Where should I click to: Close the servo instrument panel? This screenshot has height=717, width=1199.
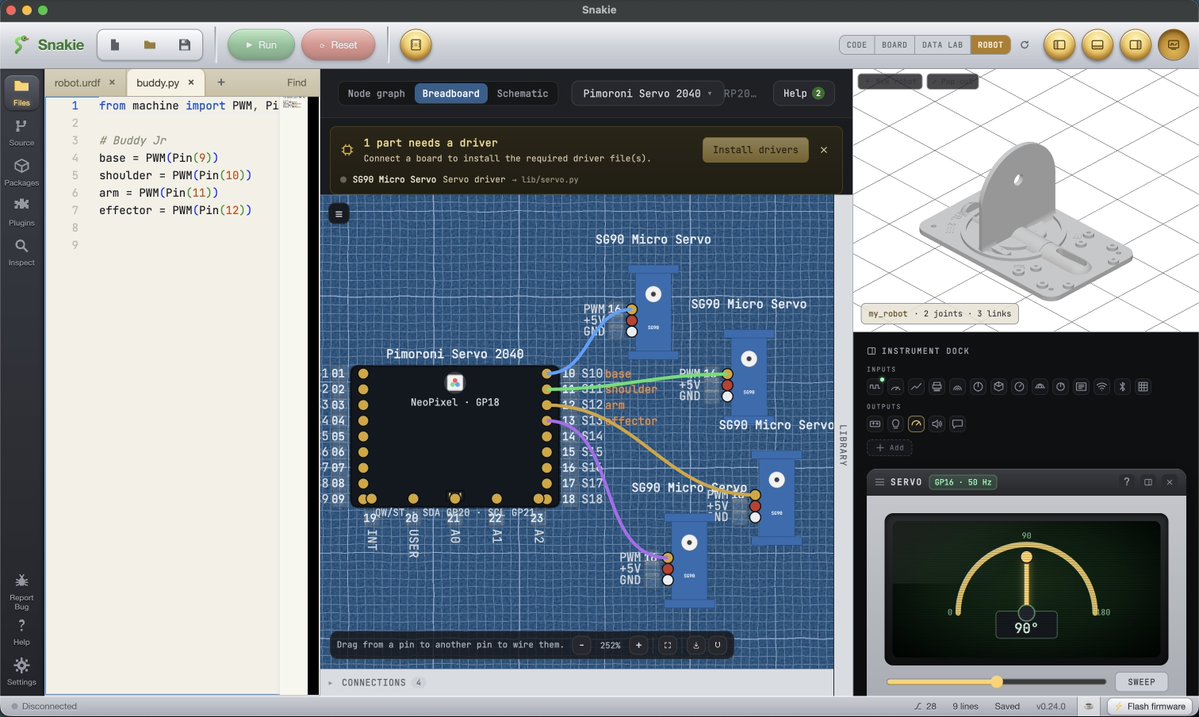coord(1169,482)
